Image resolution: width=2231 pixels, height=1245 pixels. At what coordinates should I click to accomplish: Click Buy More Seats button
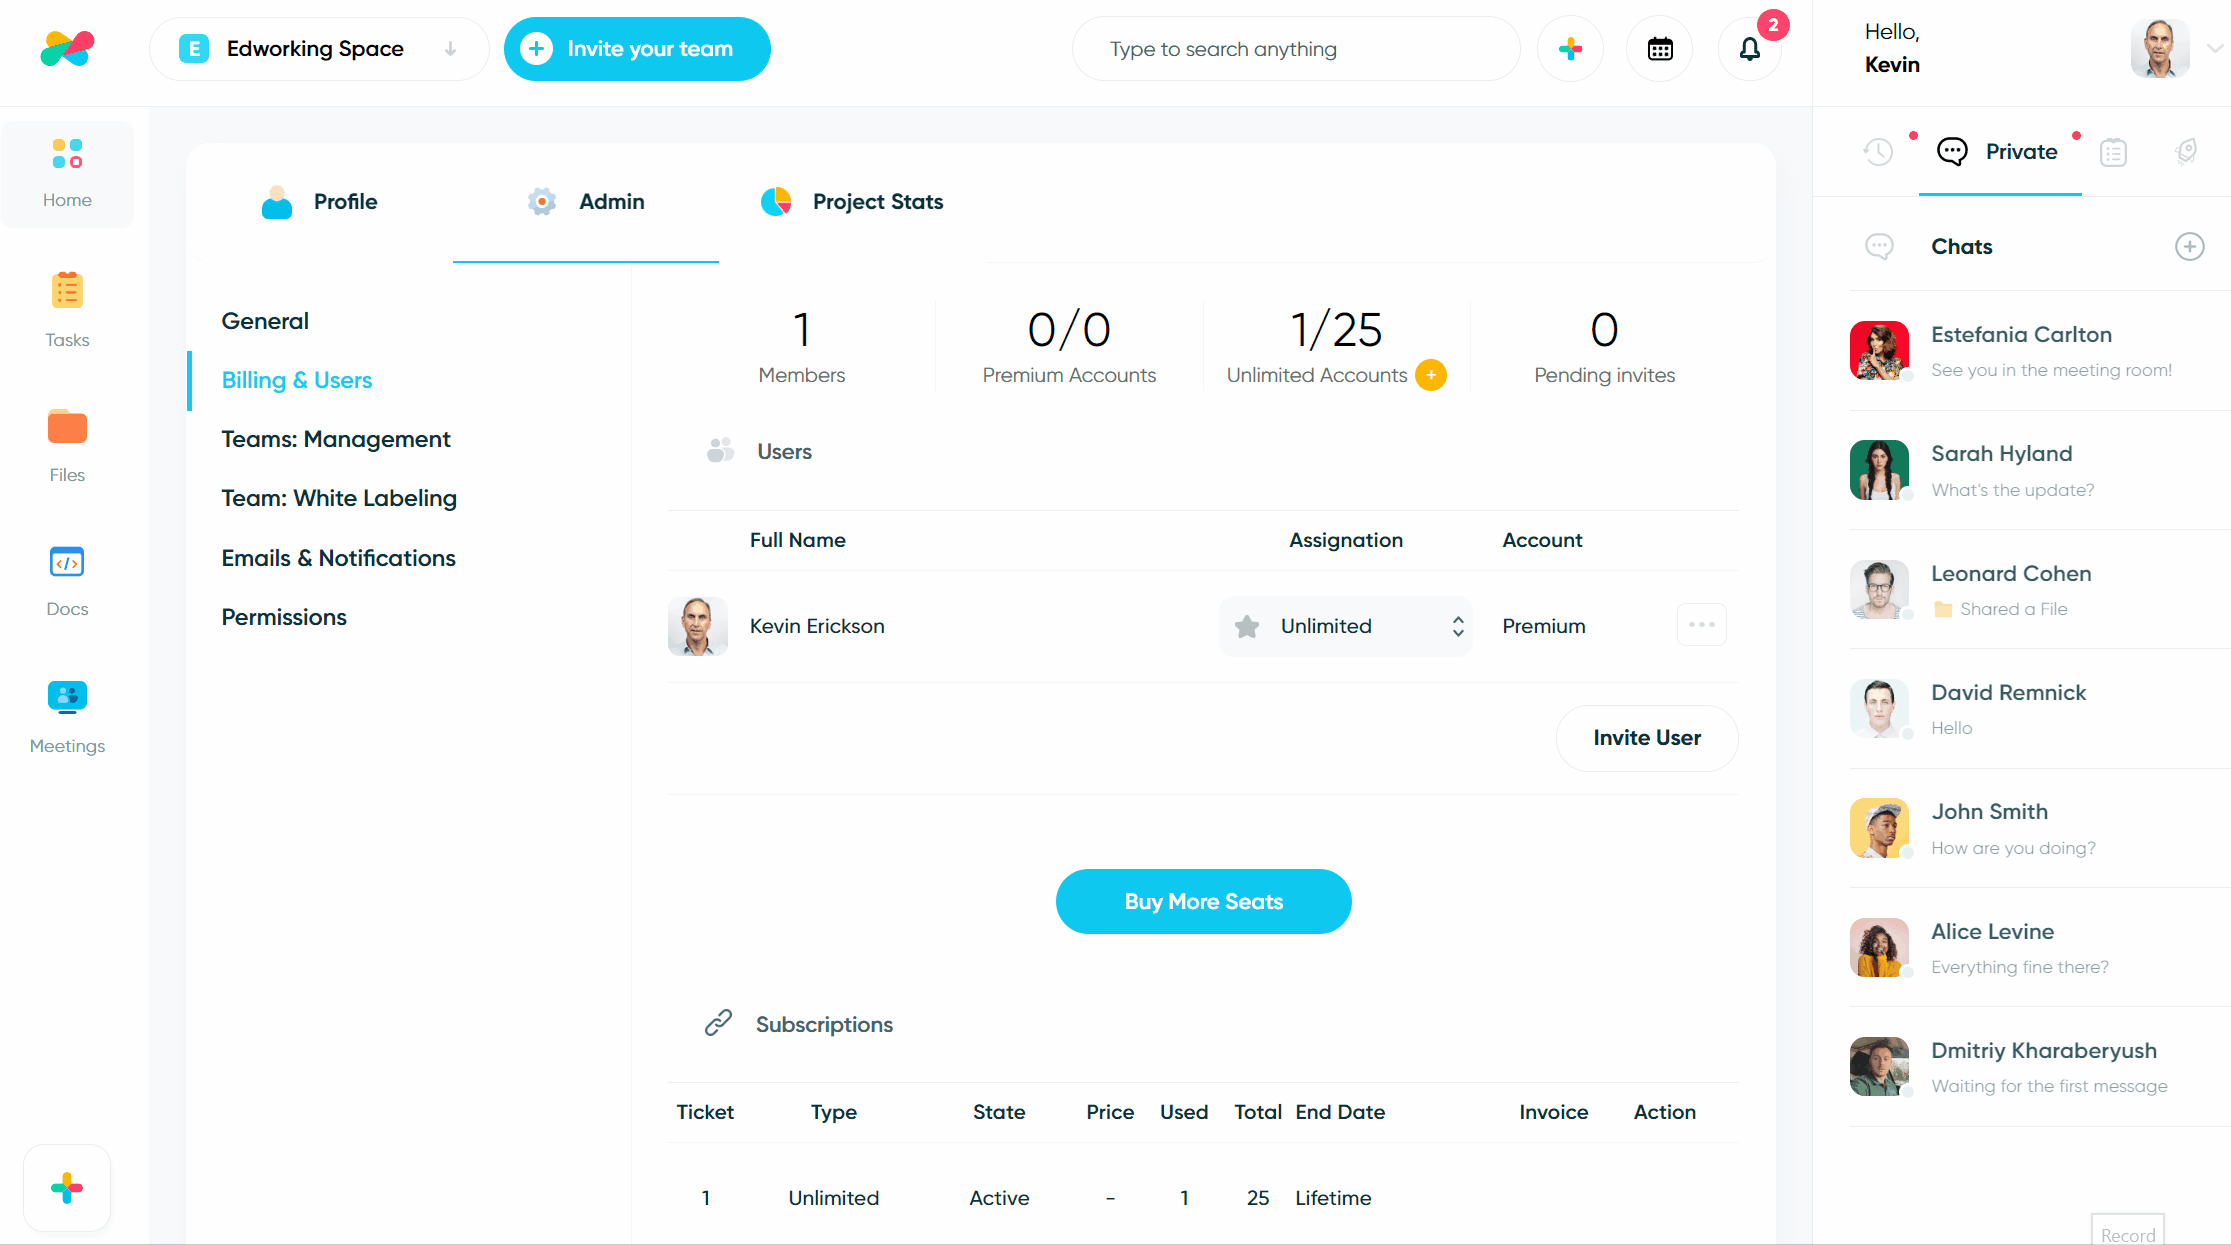click(x=1204, y=901)
